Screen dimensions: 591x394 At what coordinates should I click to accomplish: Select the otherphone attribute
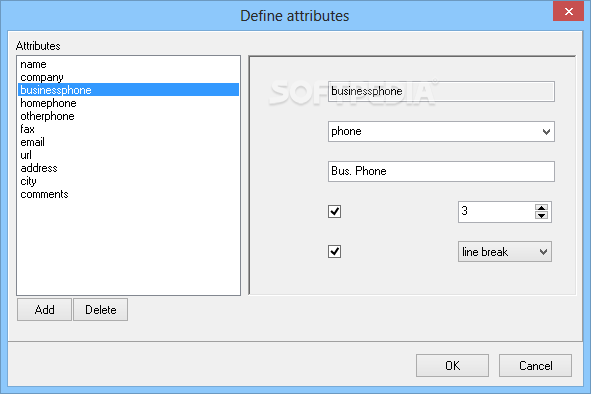[x=128, y=116]
